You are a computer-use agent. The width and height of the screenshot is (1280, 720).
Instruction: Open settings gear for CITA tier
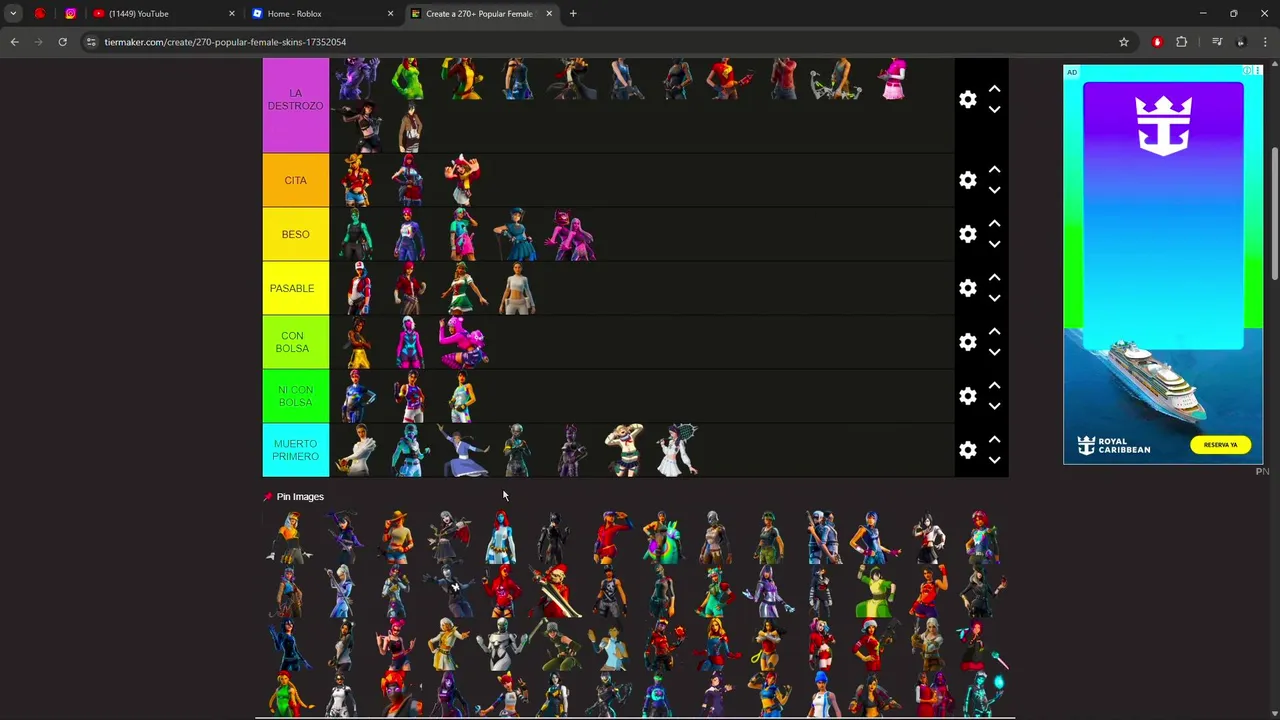(x=967, y=180)
